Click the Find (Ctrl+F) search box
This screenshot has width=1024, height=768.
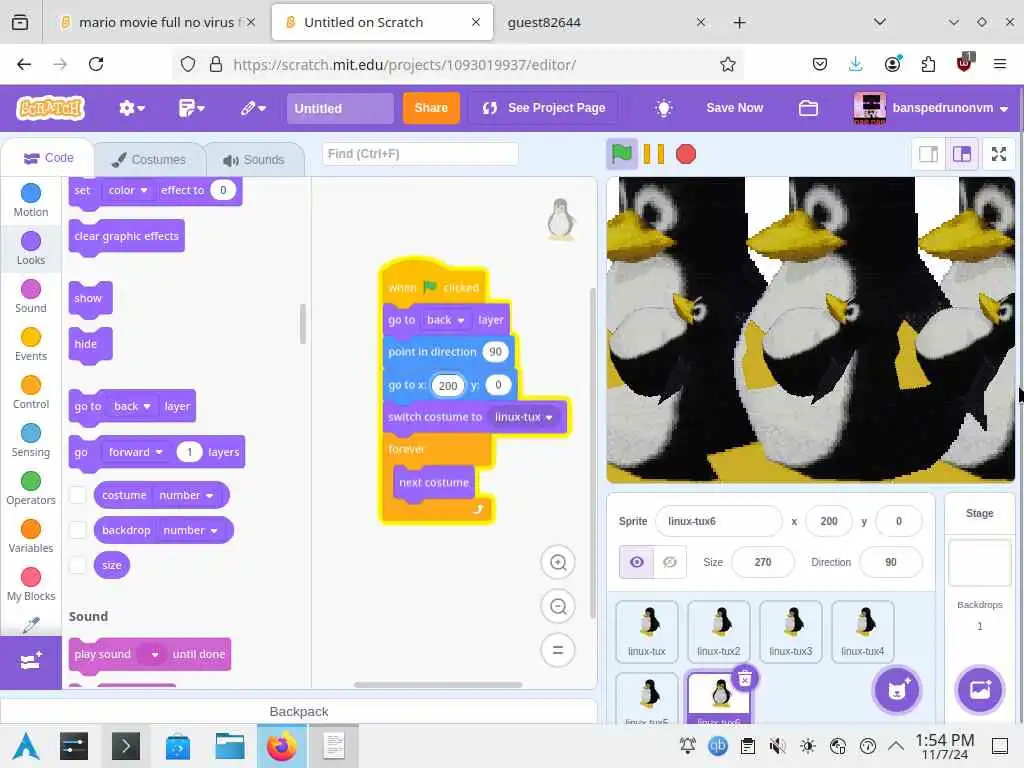pos(420,153)
